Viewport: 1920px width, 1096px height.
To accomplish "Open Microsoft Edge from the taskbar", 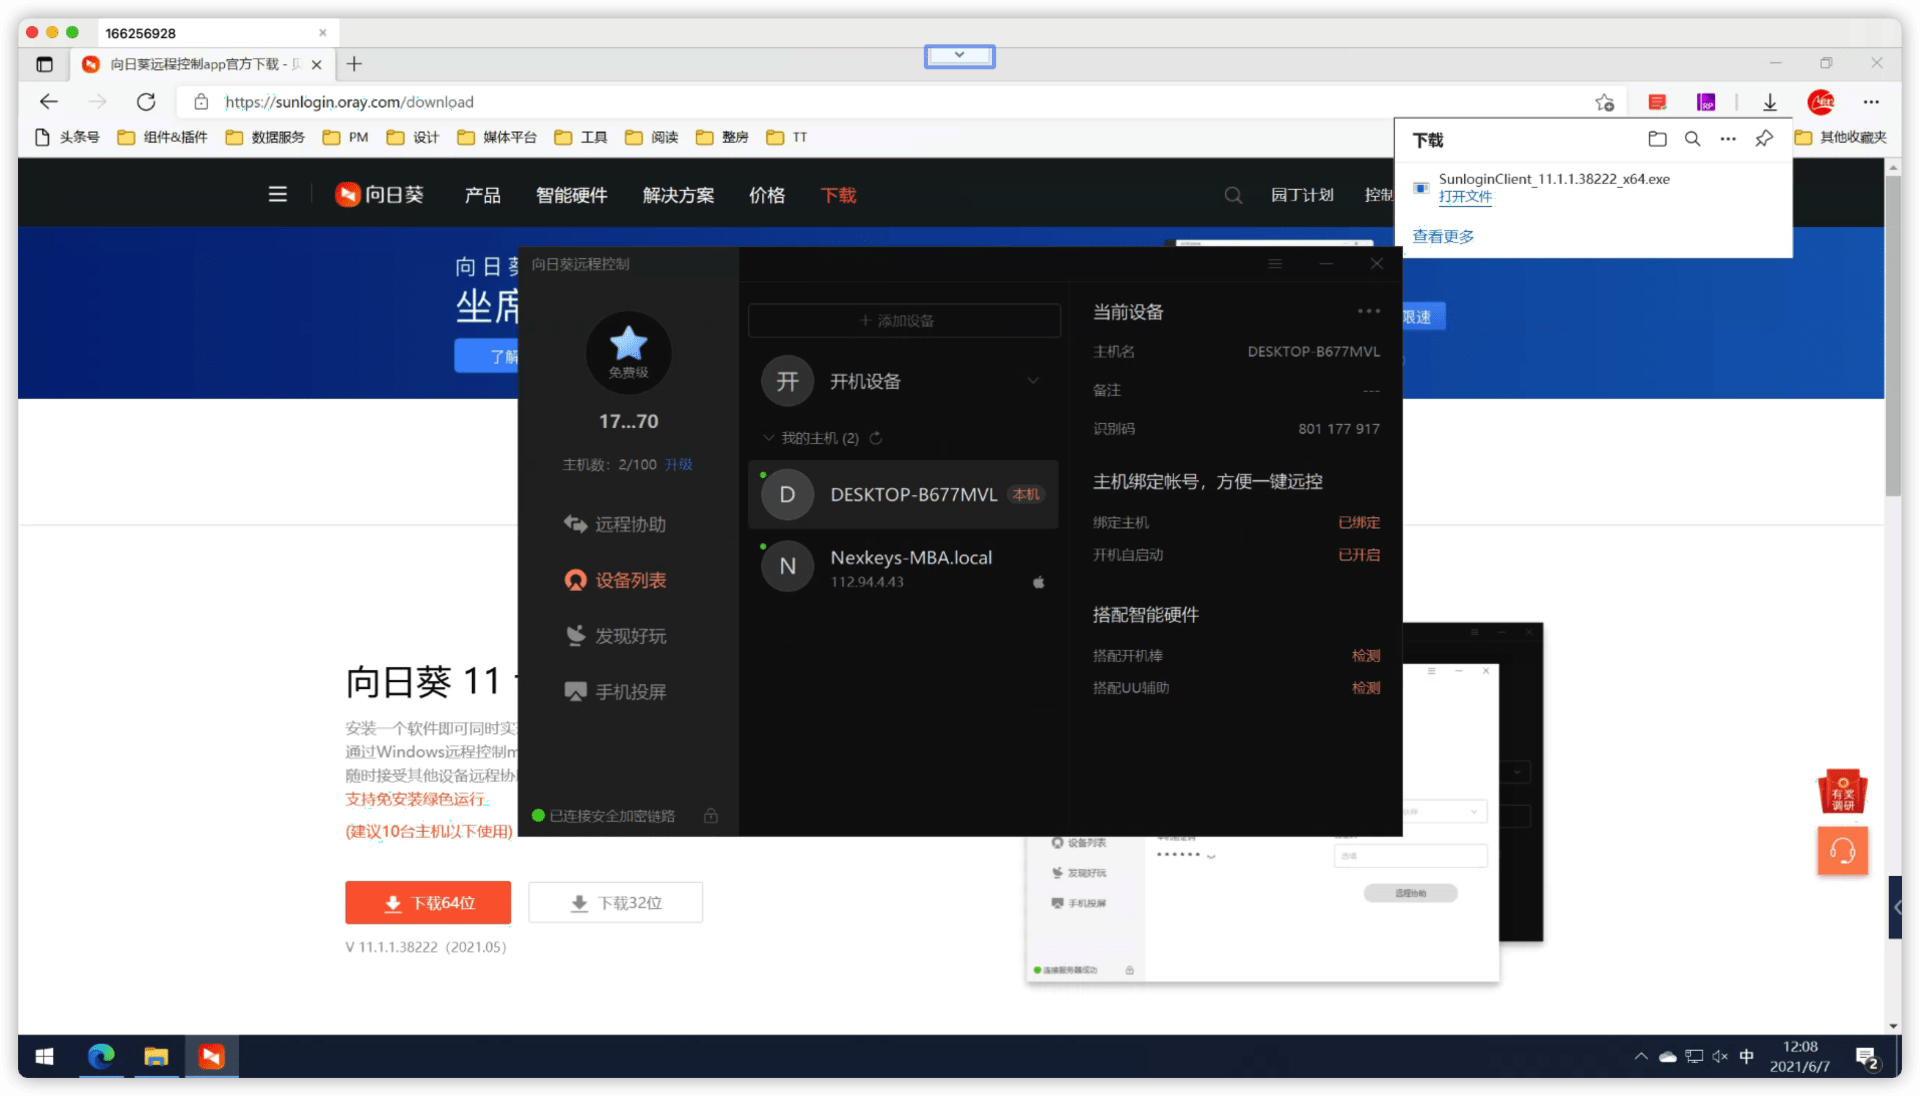I will click(x=101, y=1056).
